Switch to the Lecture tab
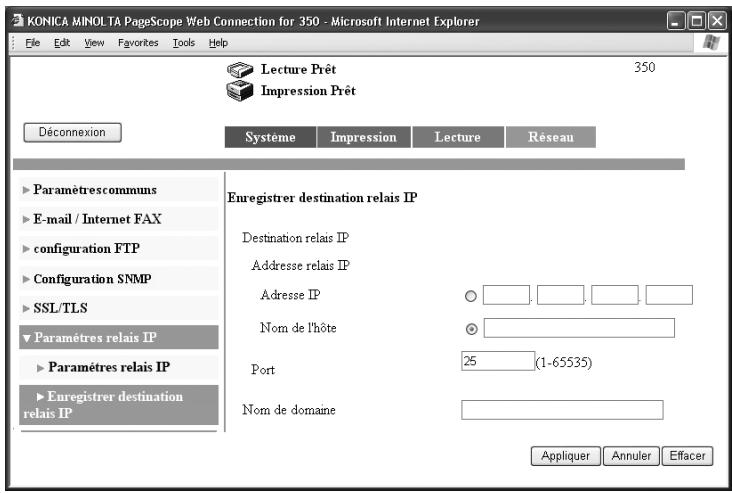732x493 pixels. 458,137
